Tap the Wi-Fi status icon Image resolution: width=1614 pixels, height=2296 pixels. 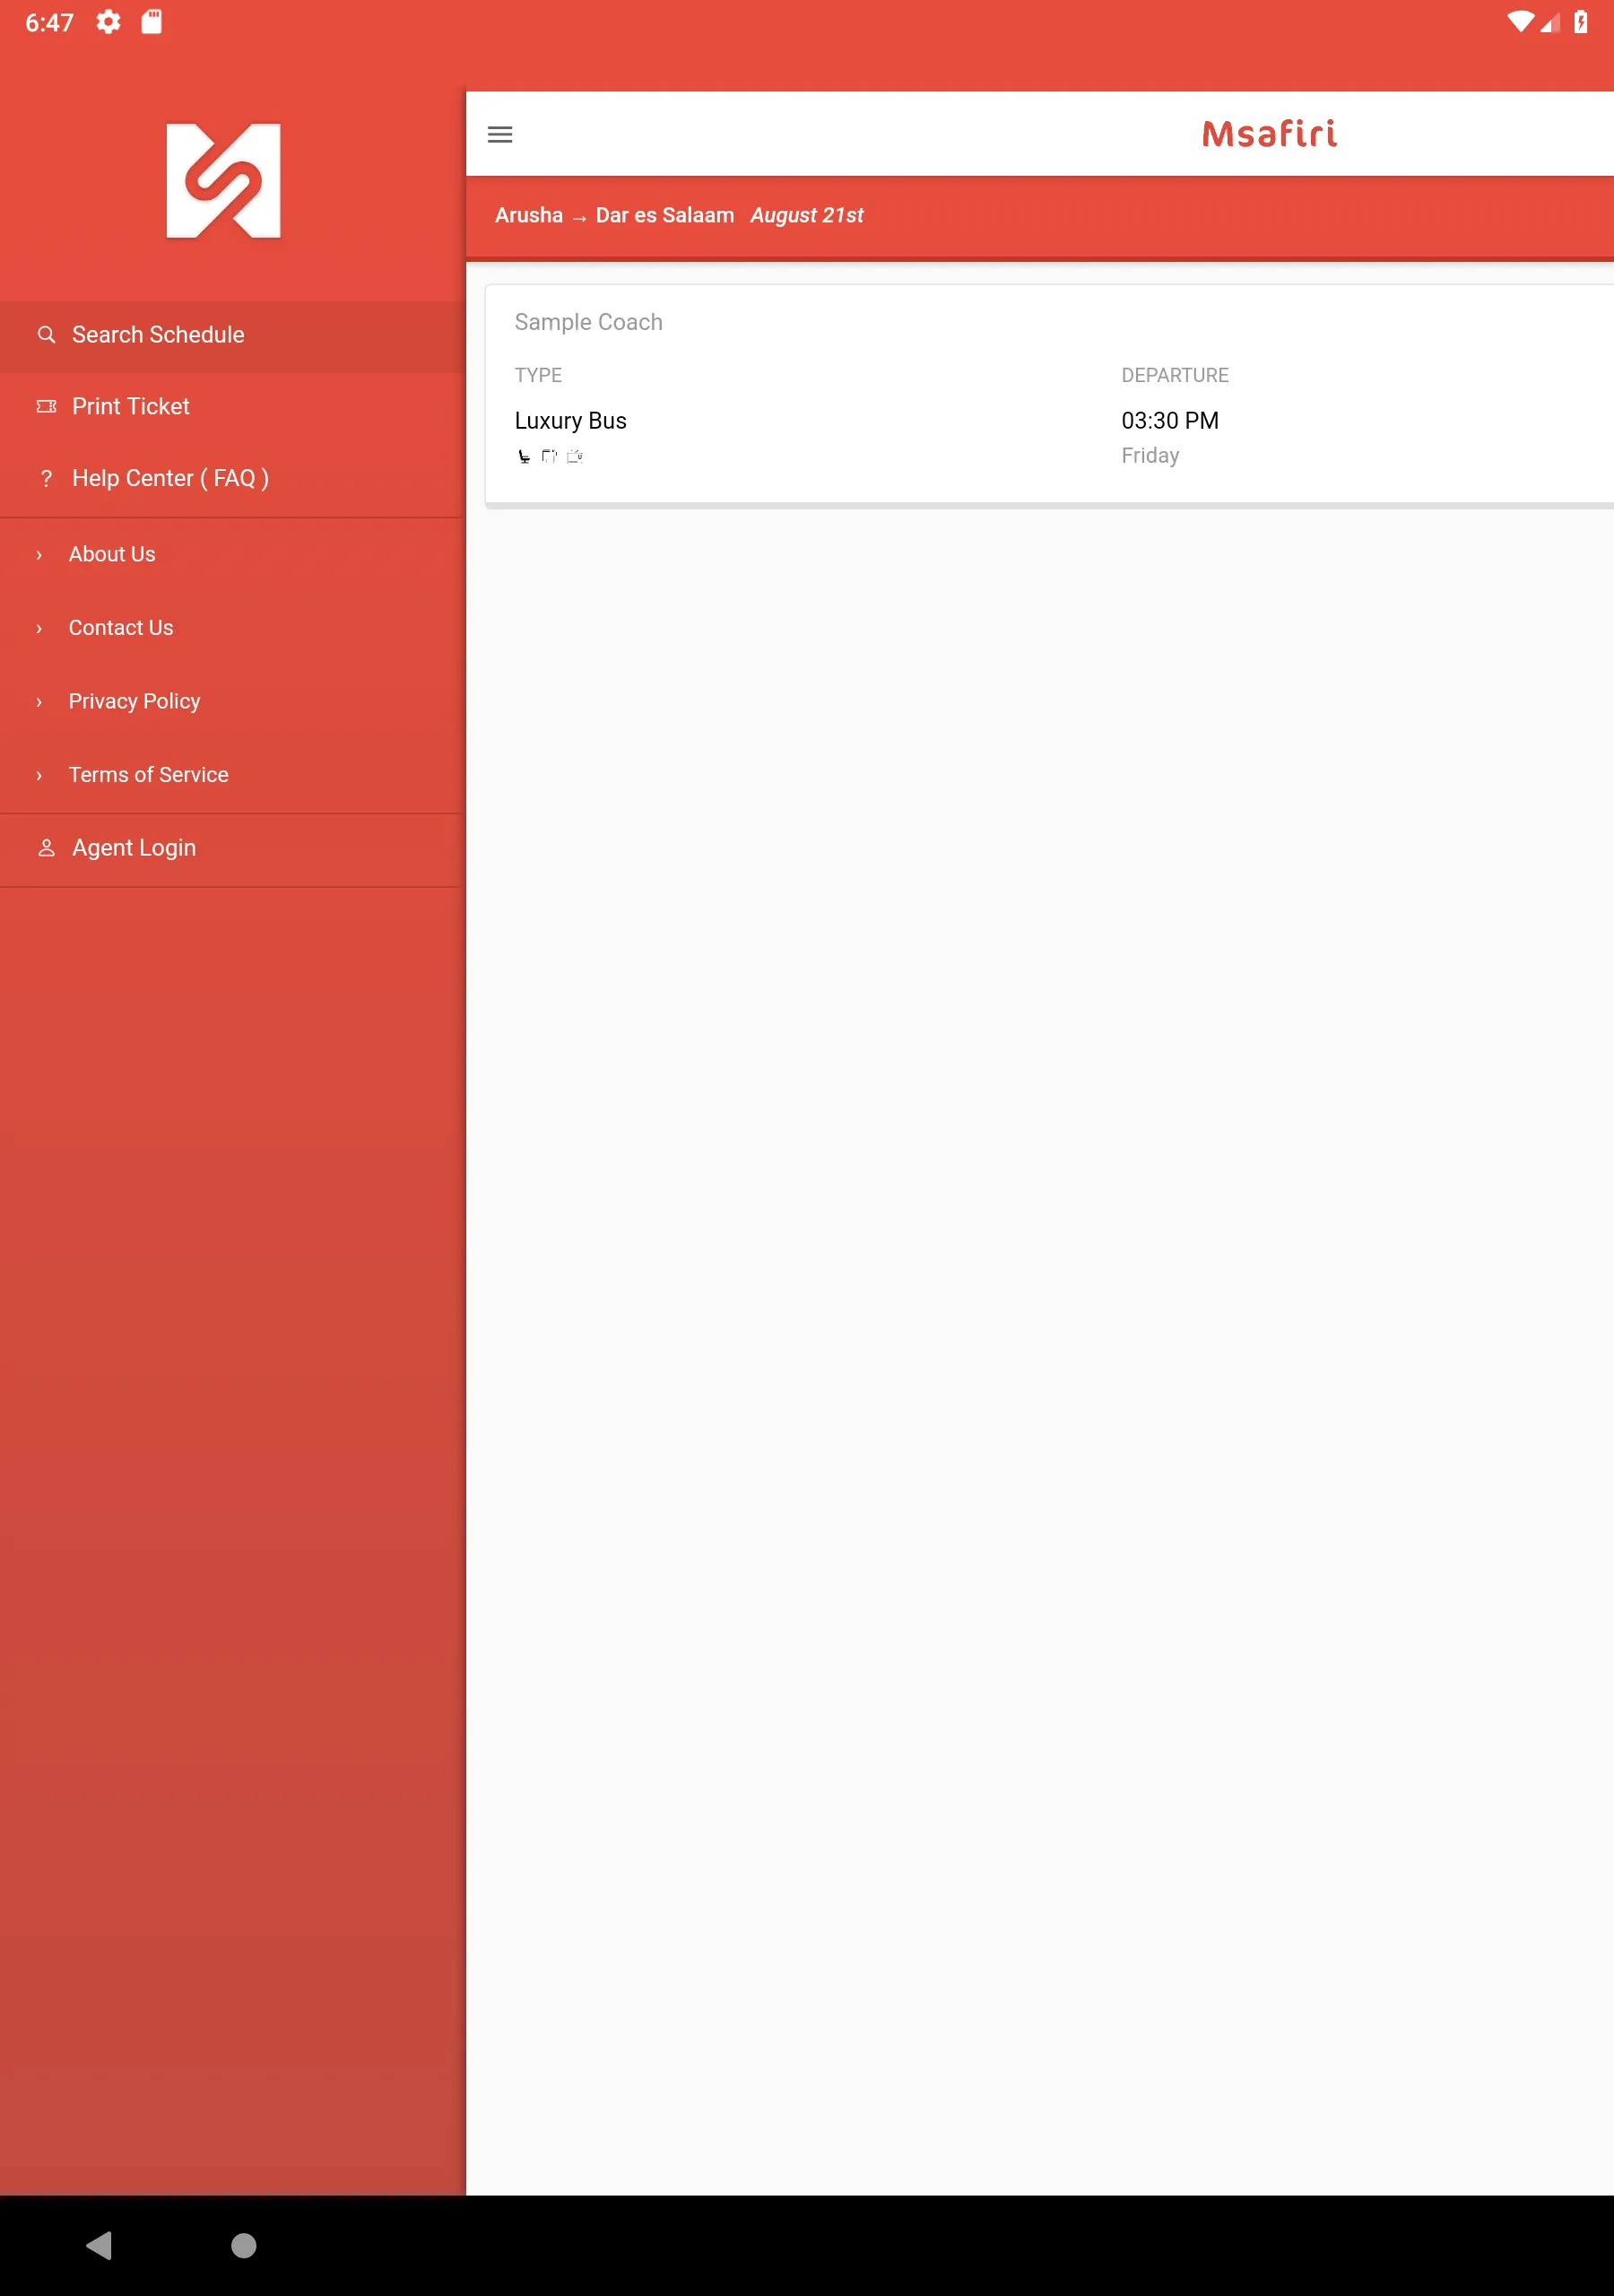click(x=1520, y=22)
